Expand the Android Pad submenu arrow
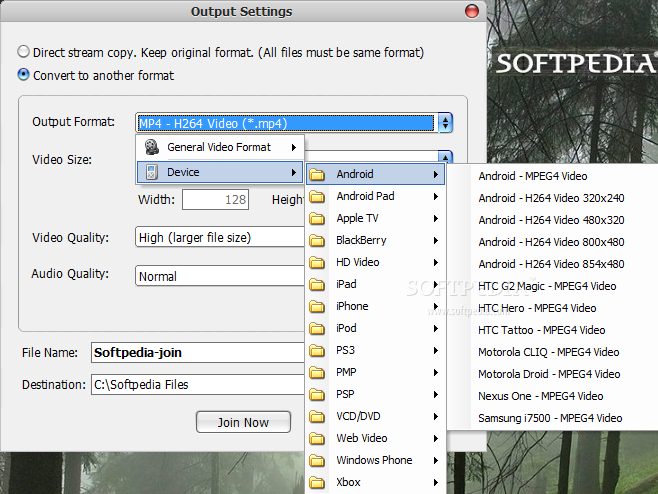The width and height of the screenshot is (658, 494). coord(436,196)
